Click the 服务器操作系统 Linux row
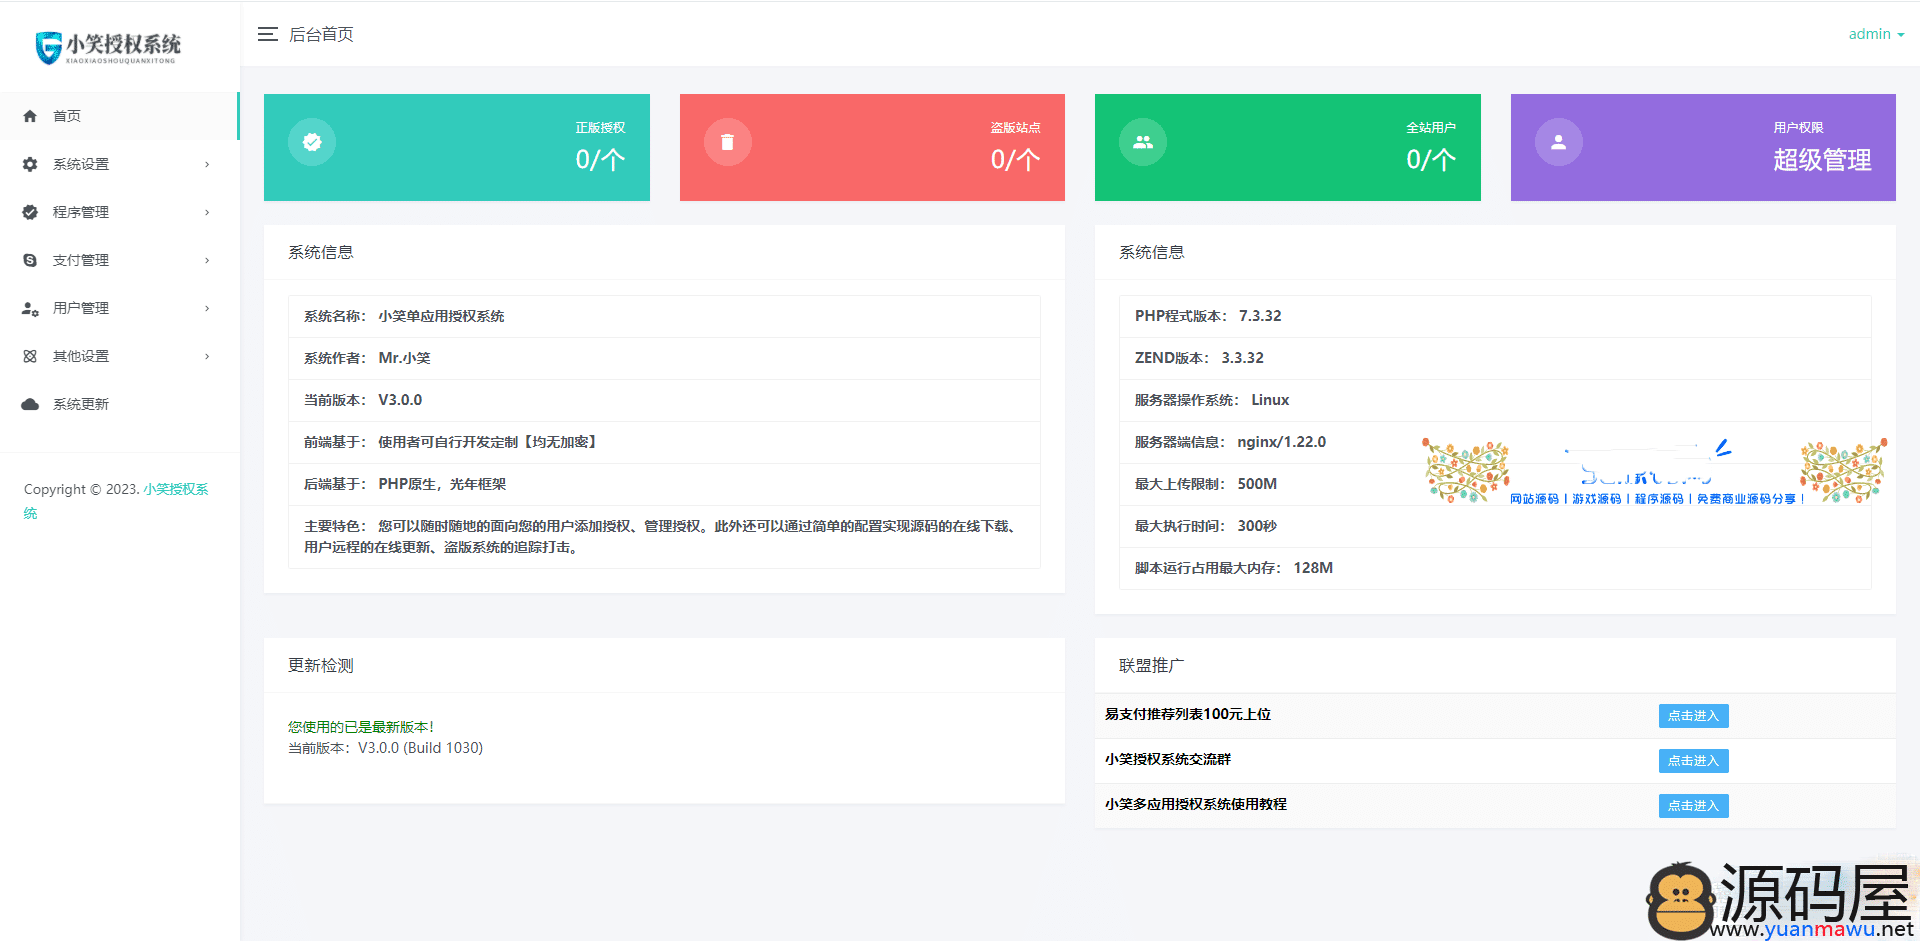1920x941 pixels. [x=1495, y=400]
